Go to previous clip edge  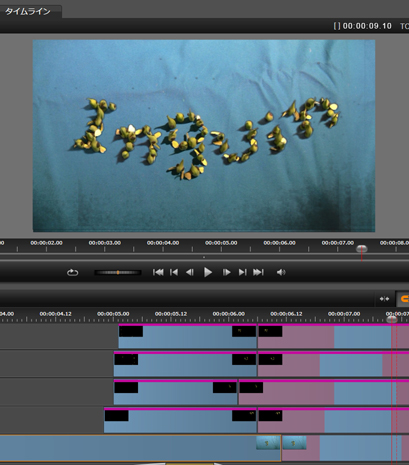click(174, 273)
